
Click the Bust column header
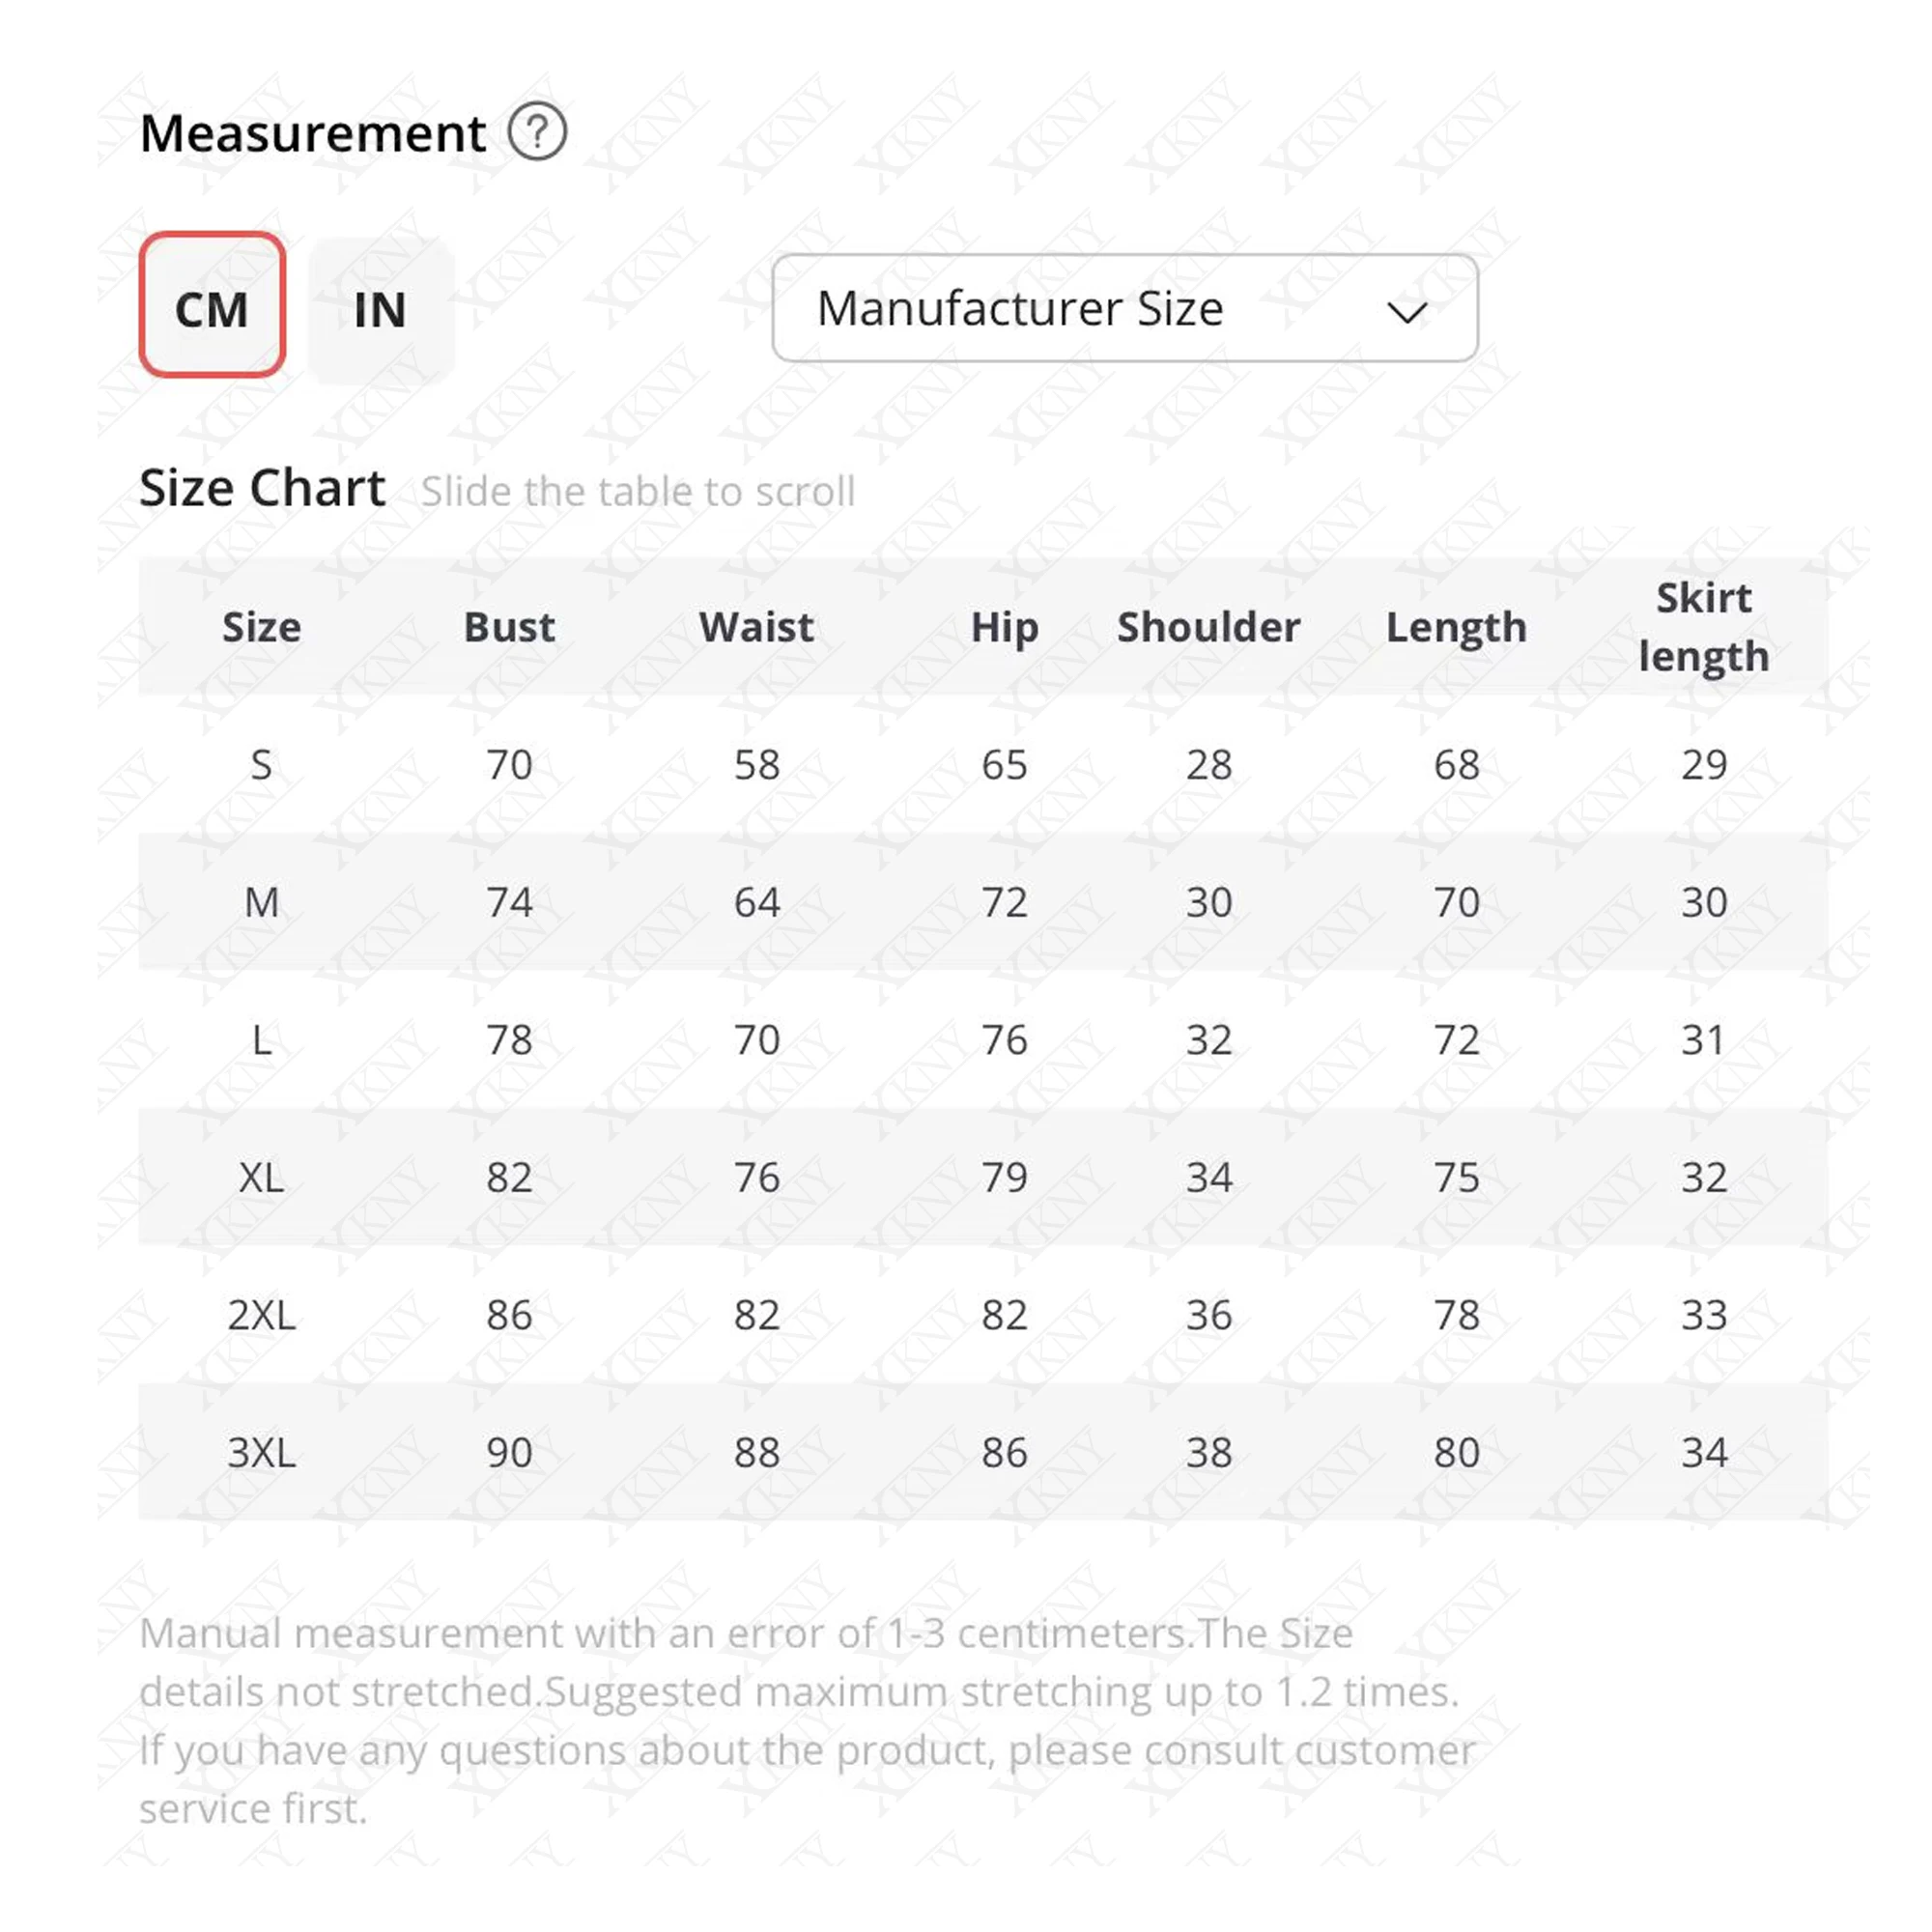click(x=509, y=627)
